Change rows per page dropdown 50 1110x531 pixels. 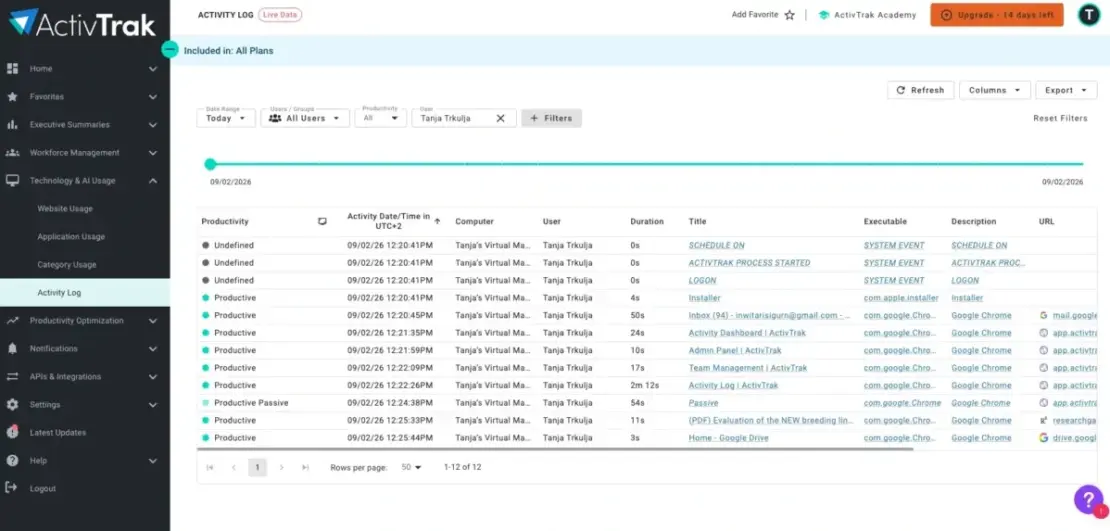tap(411, 467)
